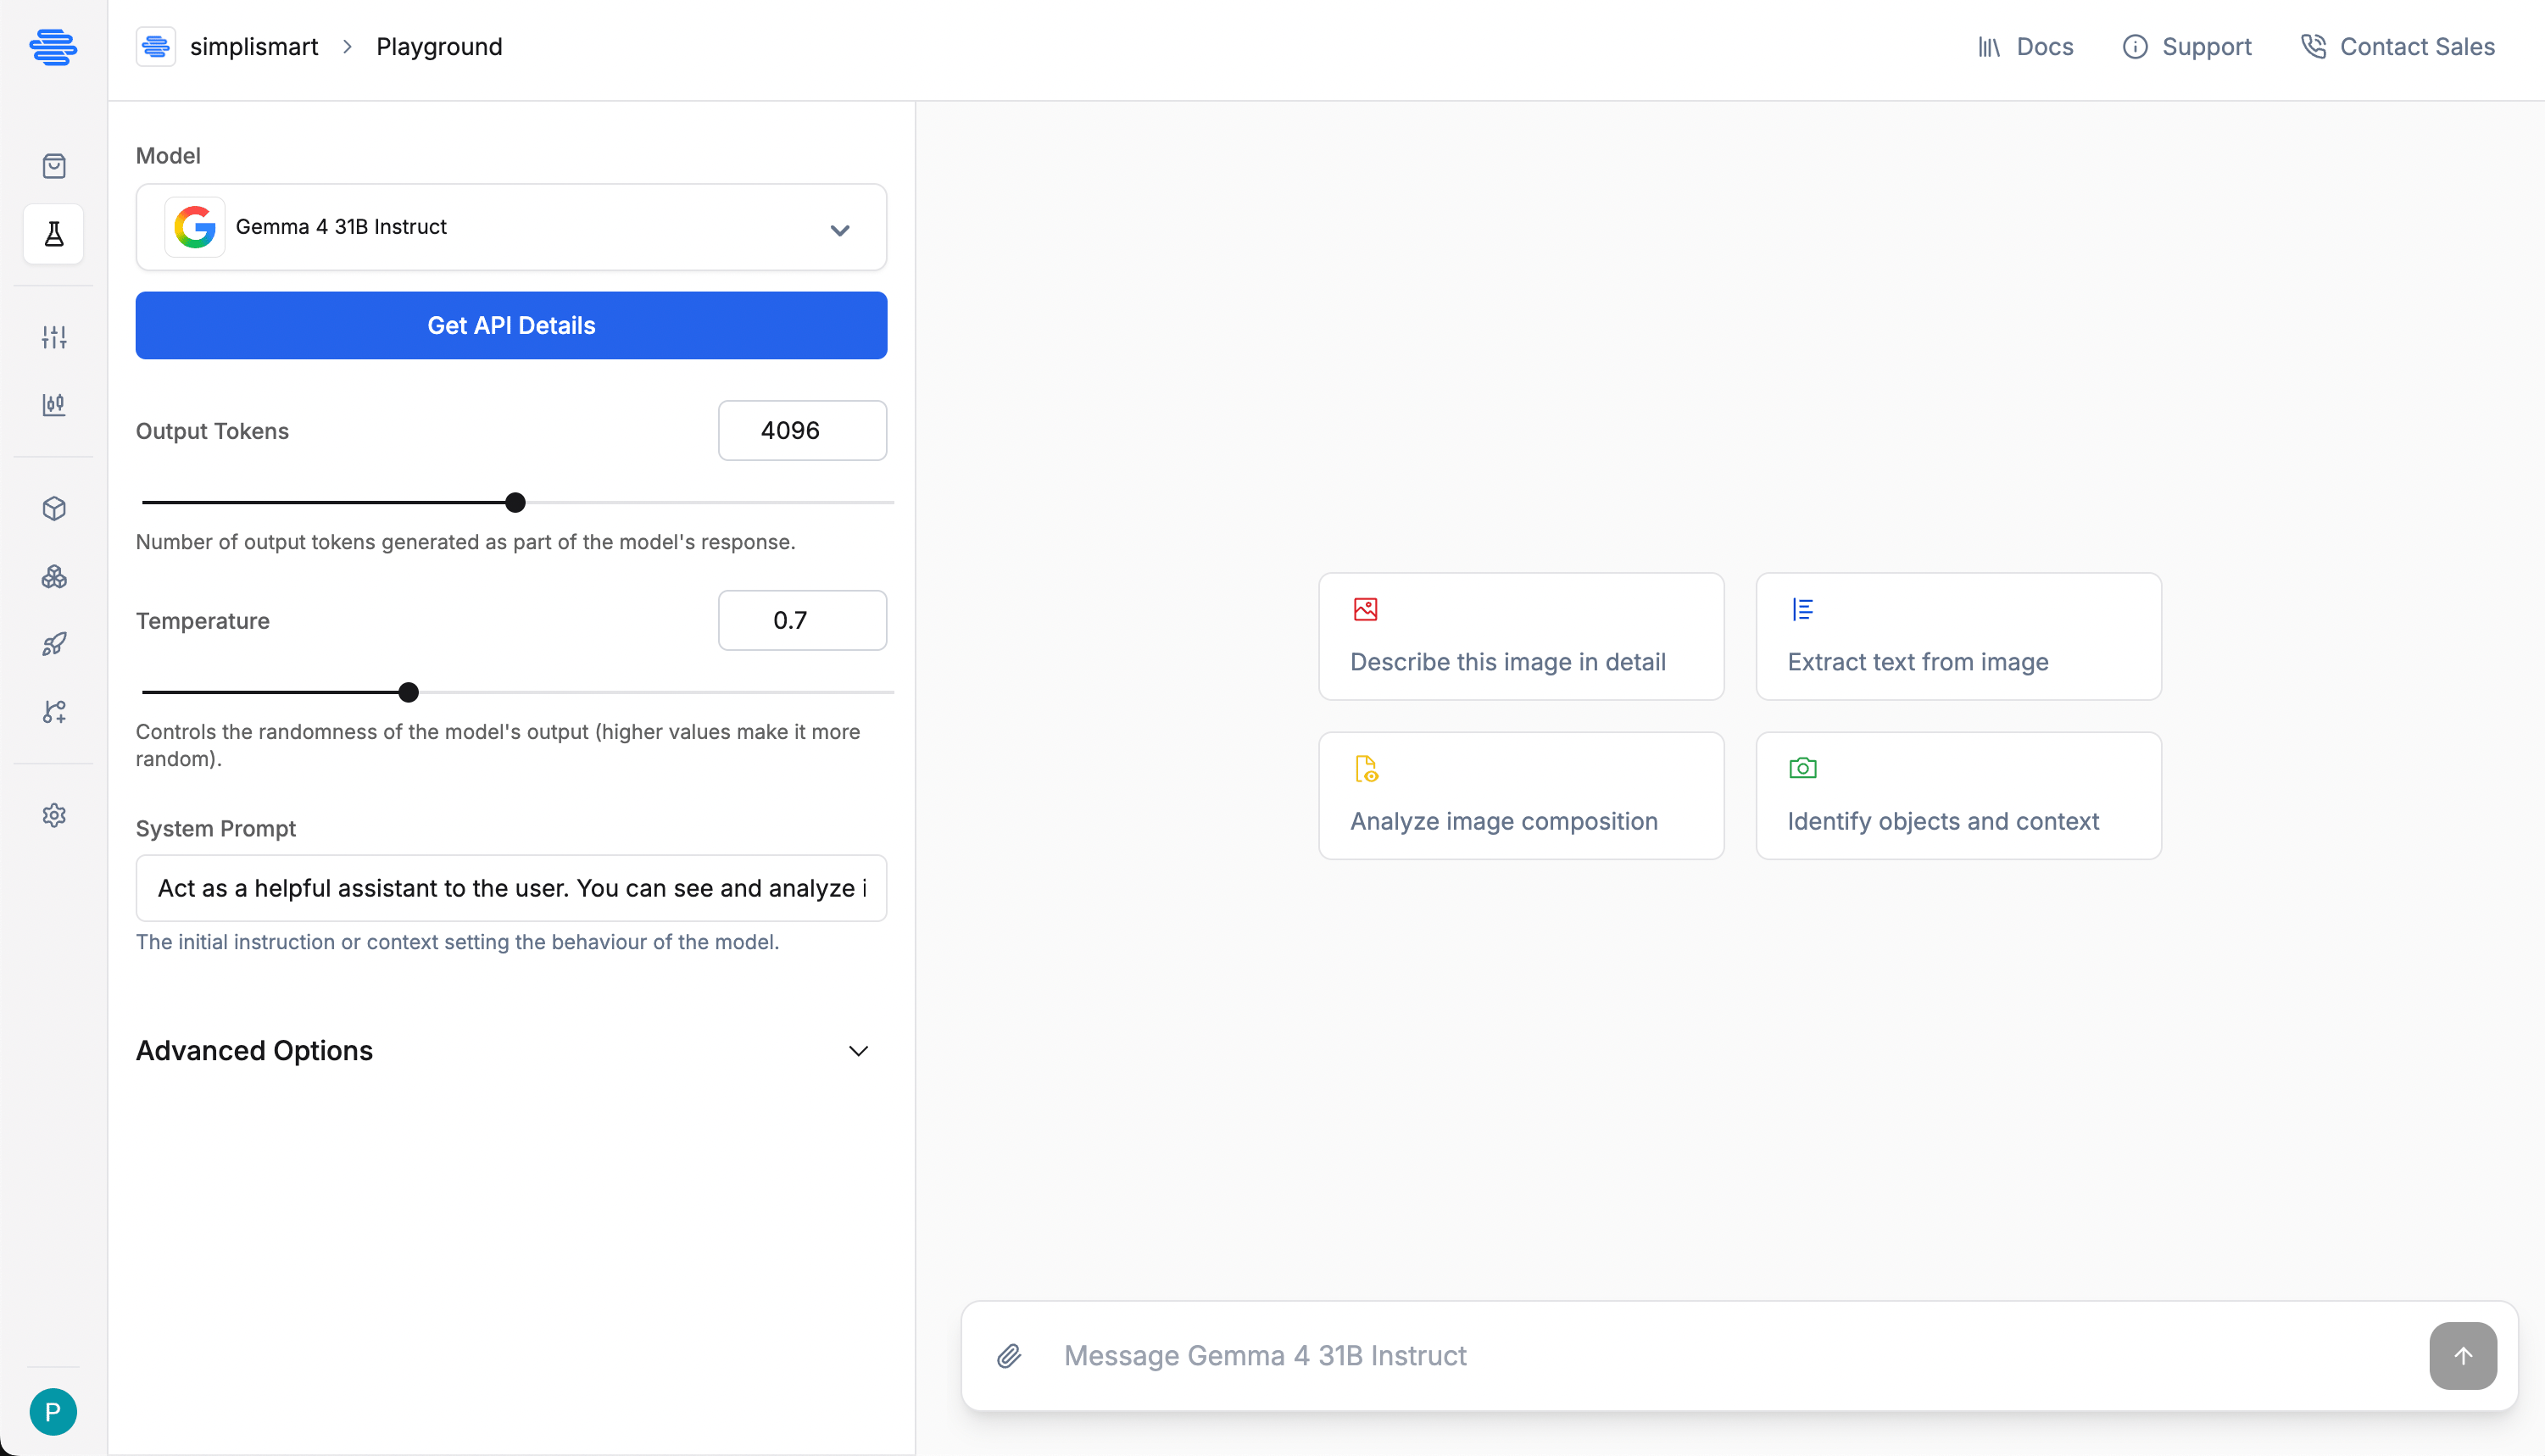Click the red image icon on describe card

1365,609
